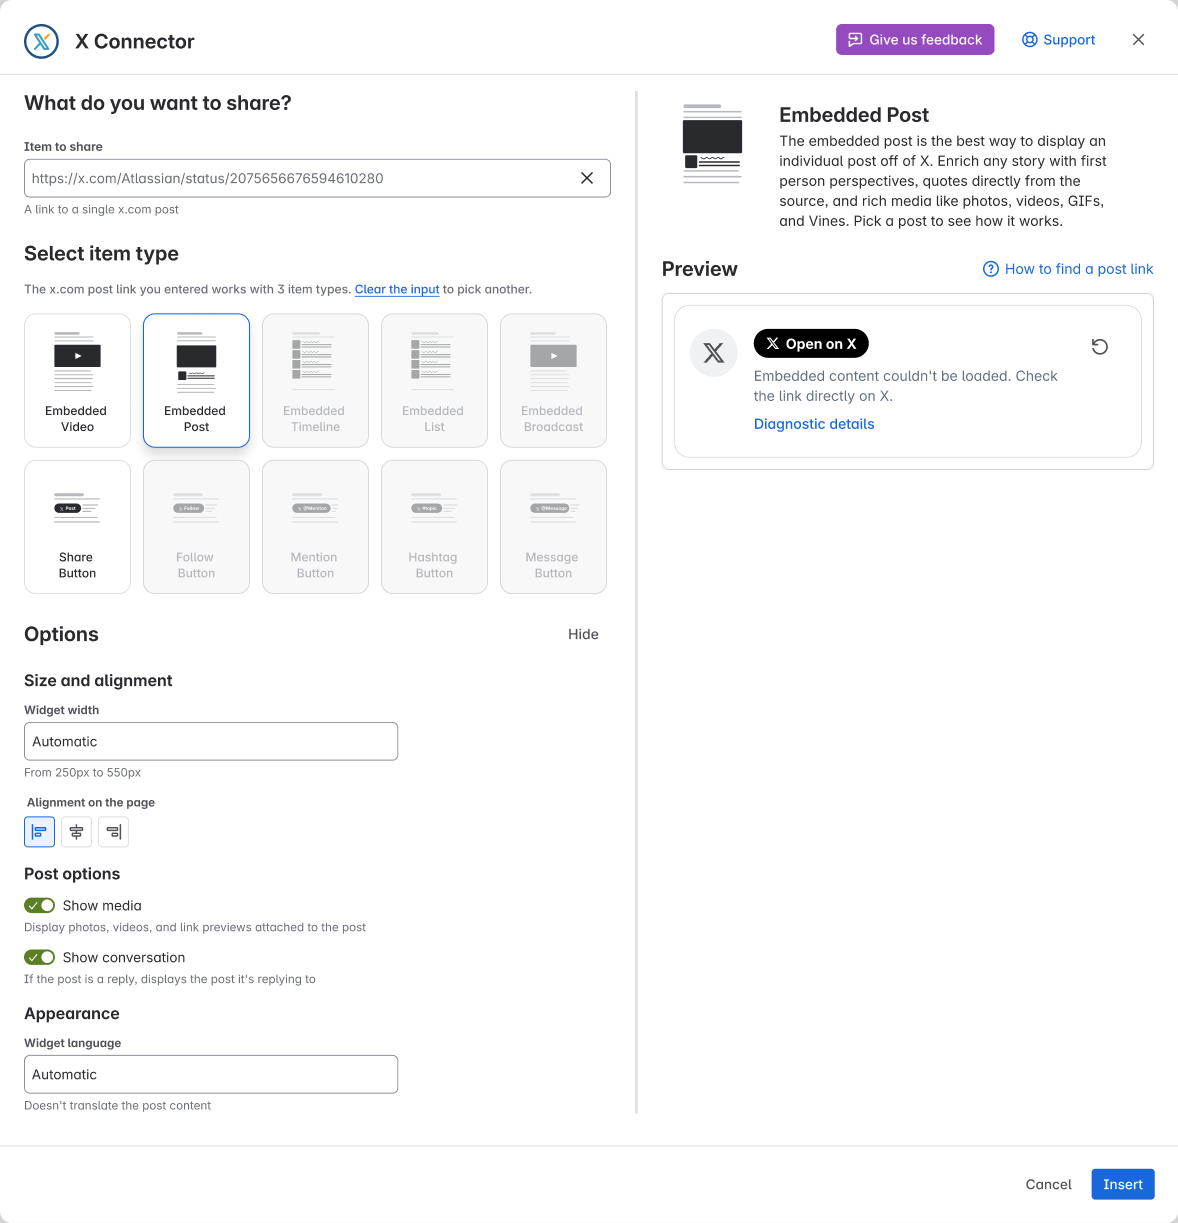The height and width of the screenshot is (1223, 1178).
Task: Open the Support link
Action: coord(1058,40)
